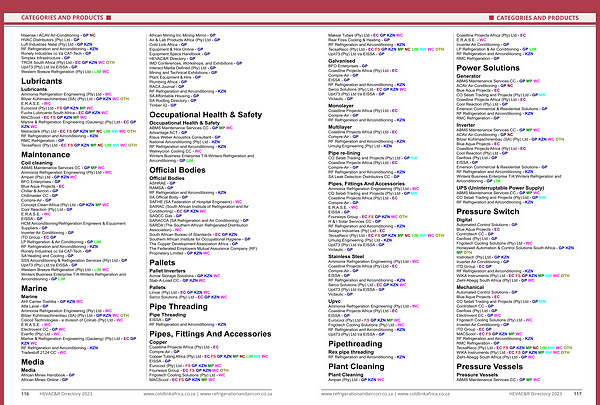Click the 'RACA Journal - GP' entry
The image size is (600, 405).
click(166, 87)
